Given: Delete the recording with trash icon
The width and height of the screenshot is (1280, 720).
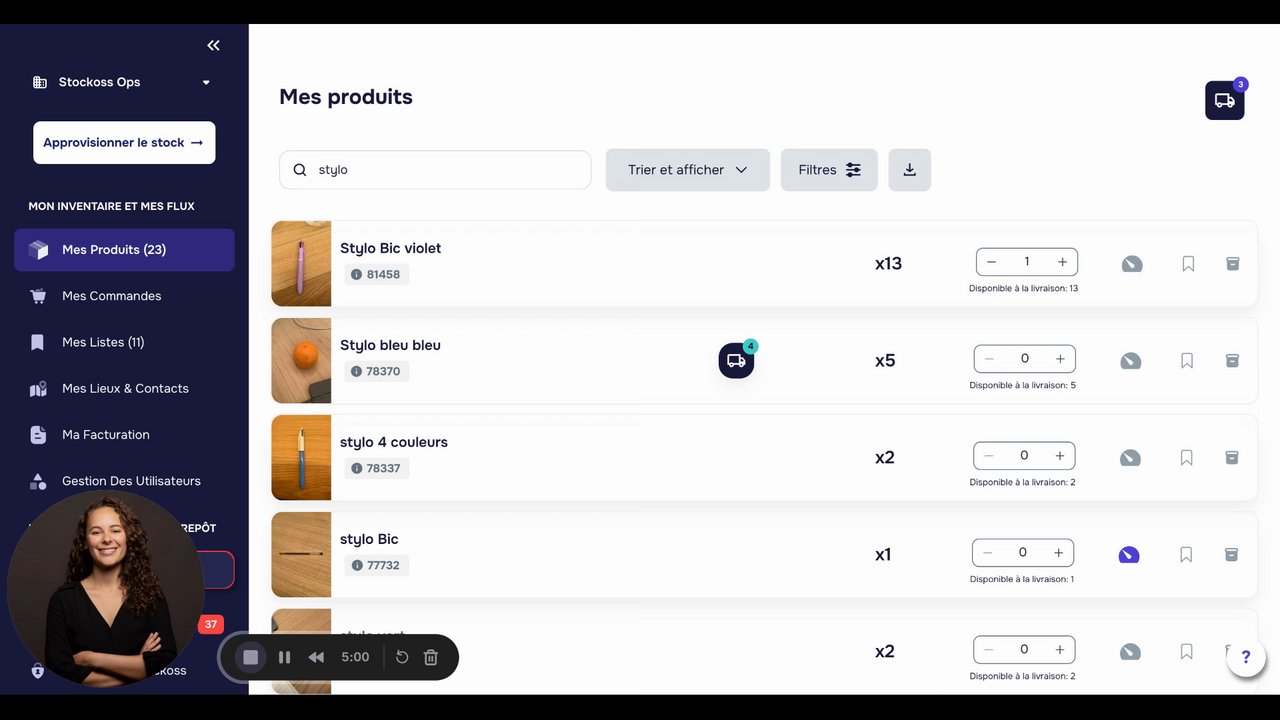Looking at the screenshot, I should tap(431, 657).
